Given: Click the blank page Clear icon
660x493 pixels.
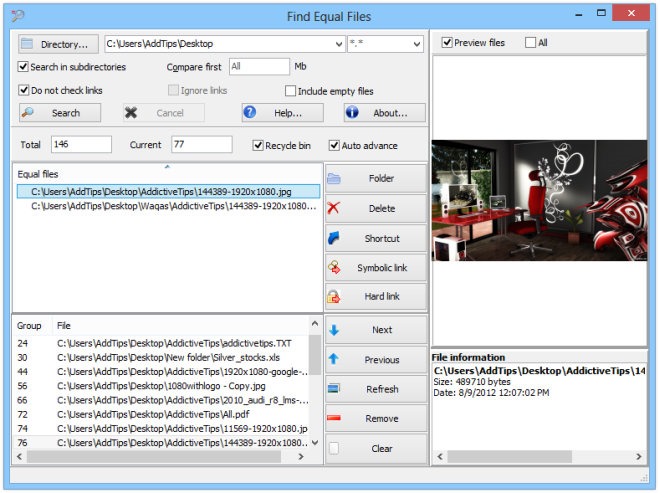Looking at the screenshot, I should tap(333, 448).
